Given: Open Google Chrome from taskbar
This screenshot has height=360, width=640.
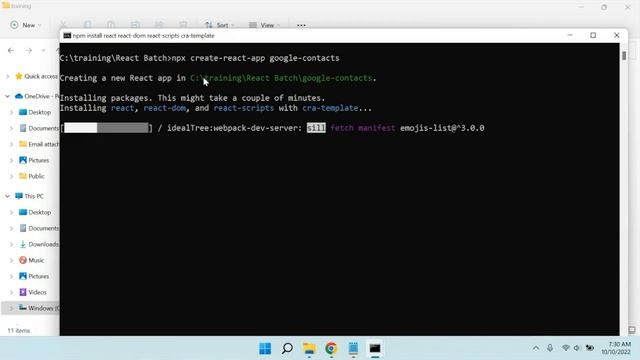Looking at the screenshot, I should coord(331,349).
